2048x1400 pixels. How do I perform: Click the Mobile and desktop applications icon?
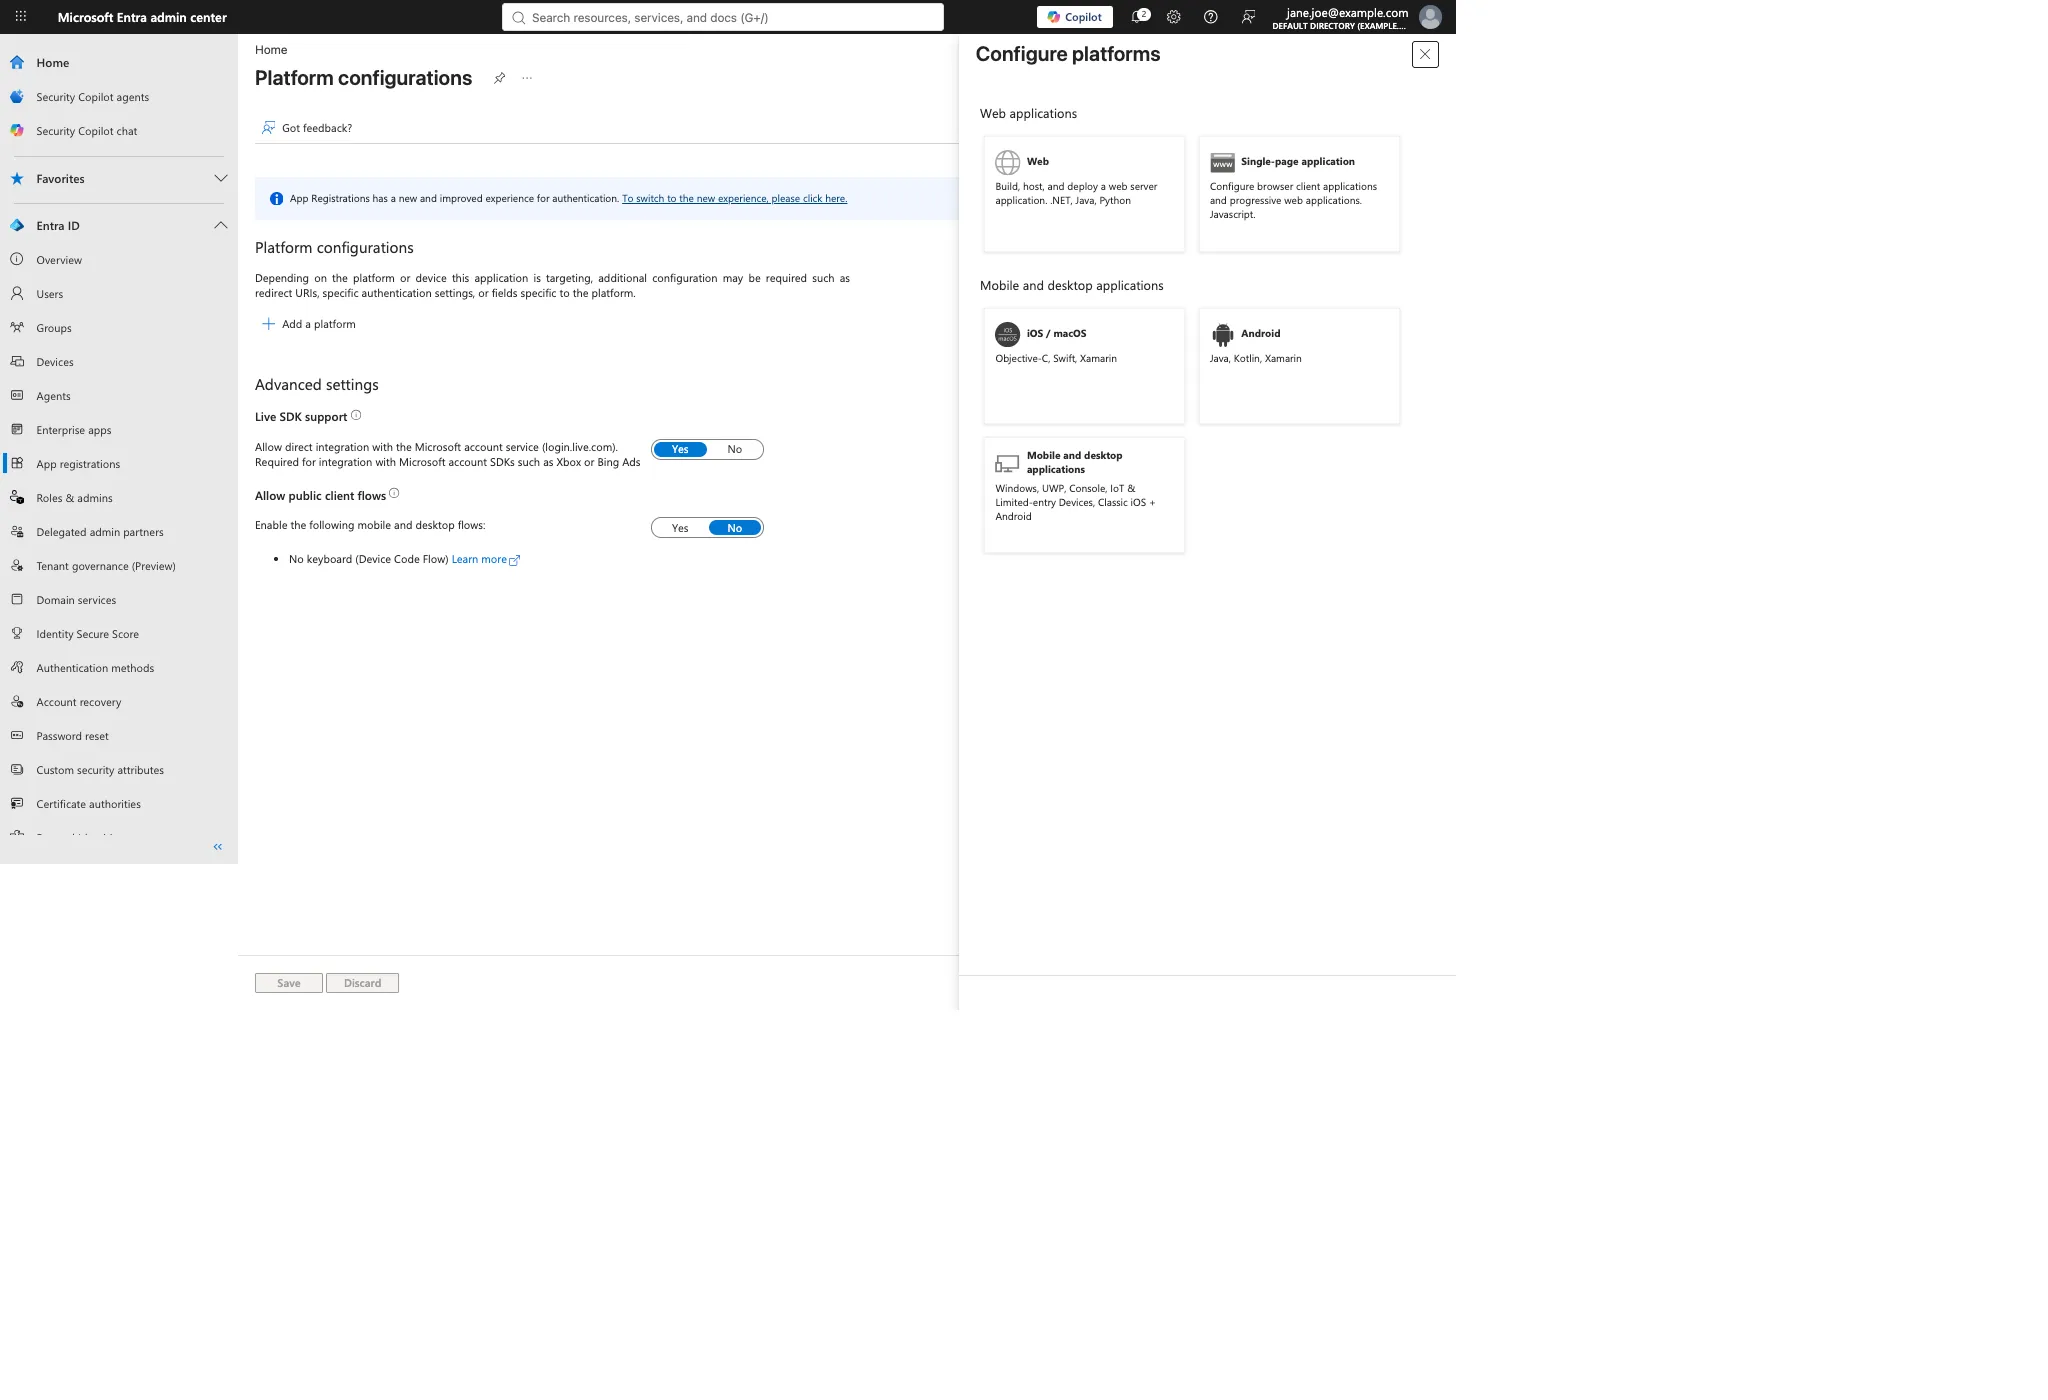coord(1007,463)
